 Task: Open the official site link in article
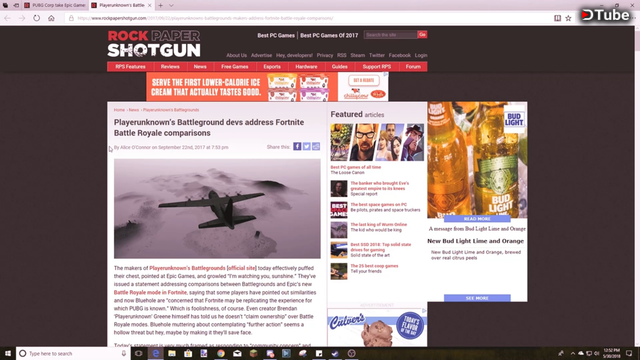pos(242,268)
